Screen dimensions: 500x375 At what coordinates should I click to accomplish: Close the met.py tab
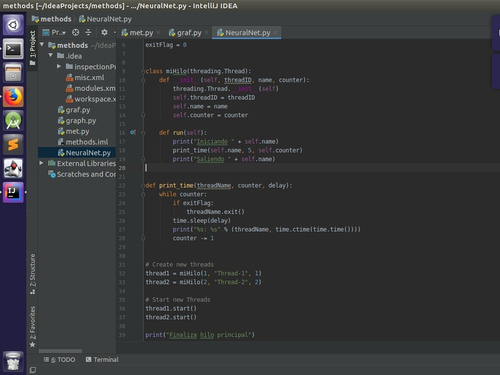coord(158,33)
